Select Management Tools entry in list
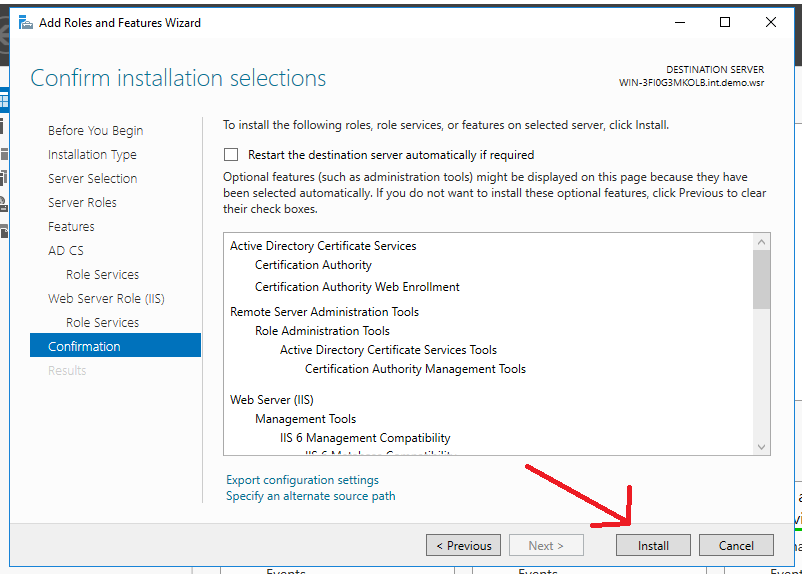Image resolution: width=802 pixels, height=574 pixels. [x=305, y=419]
